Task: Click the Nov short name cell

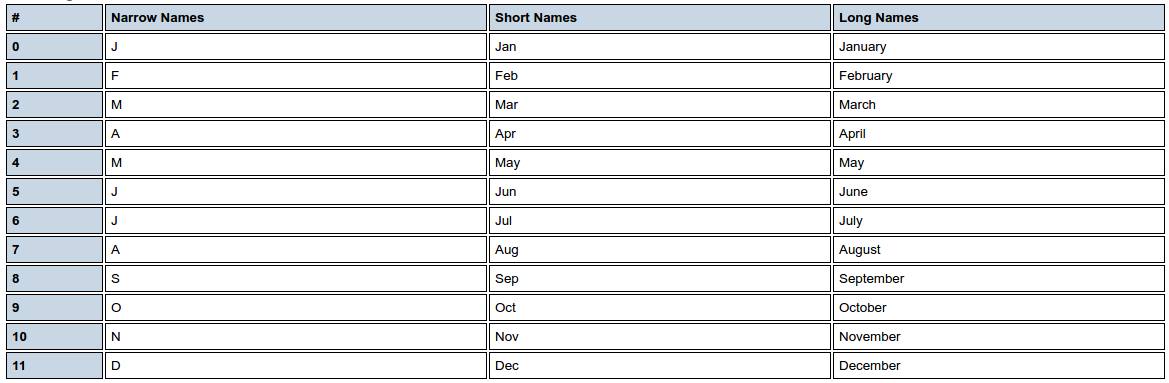Action: (660, 337)
